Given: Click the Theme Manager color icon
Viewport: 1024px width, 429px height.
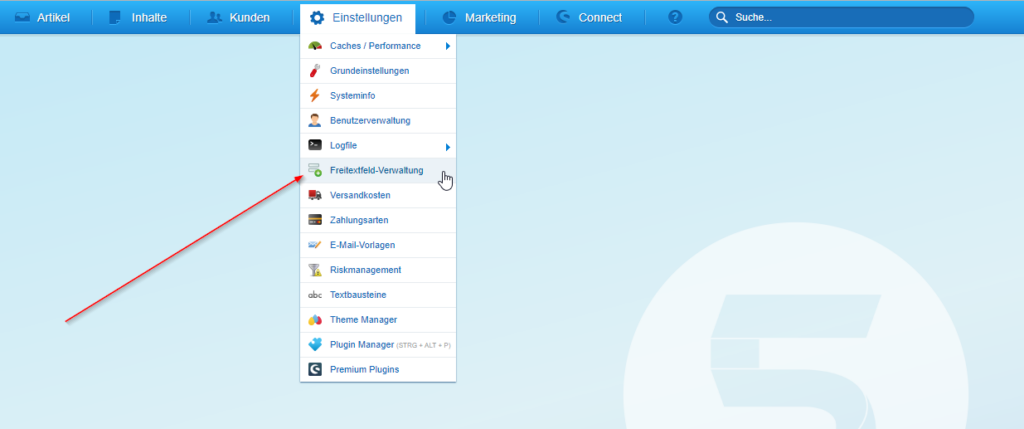Looking at the screenshot, I should click(x=315, y=319).
